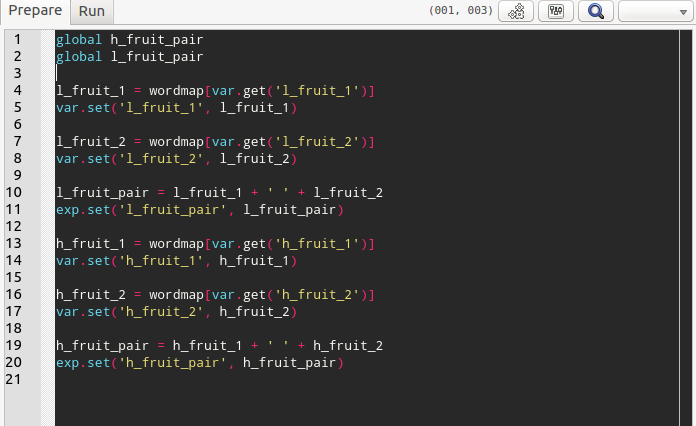The image size is (696, 426).
Task: Click line number 10 in the gutter
Action: pos(14,193)
